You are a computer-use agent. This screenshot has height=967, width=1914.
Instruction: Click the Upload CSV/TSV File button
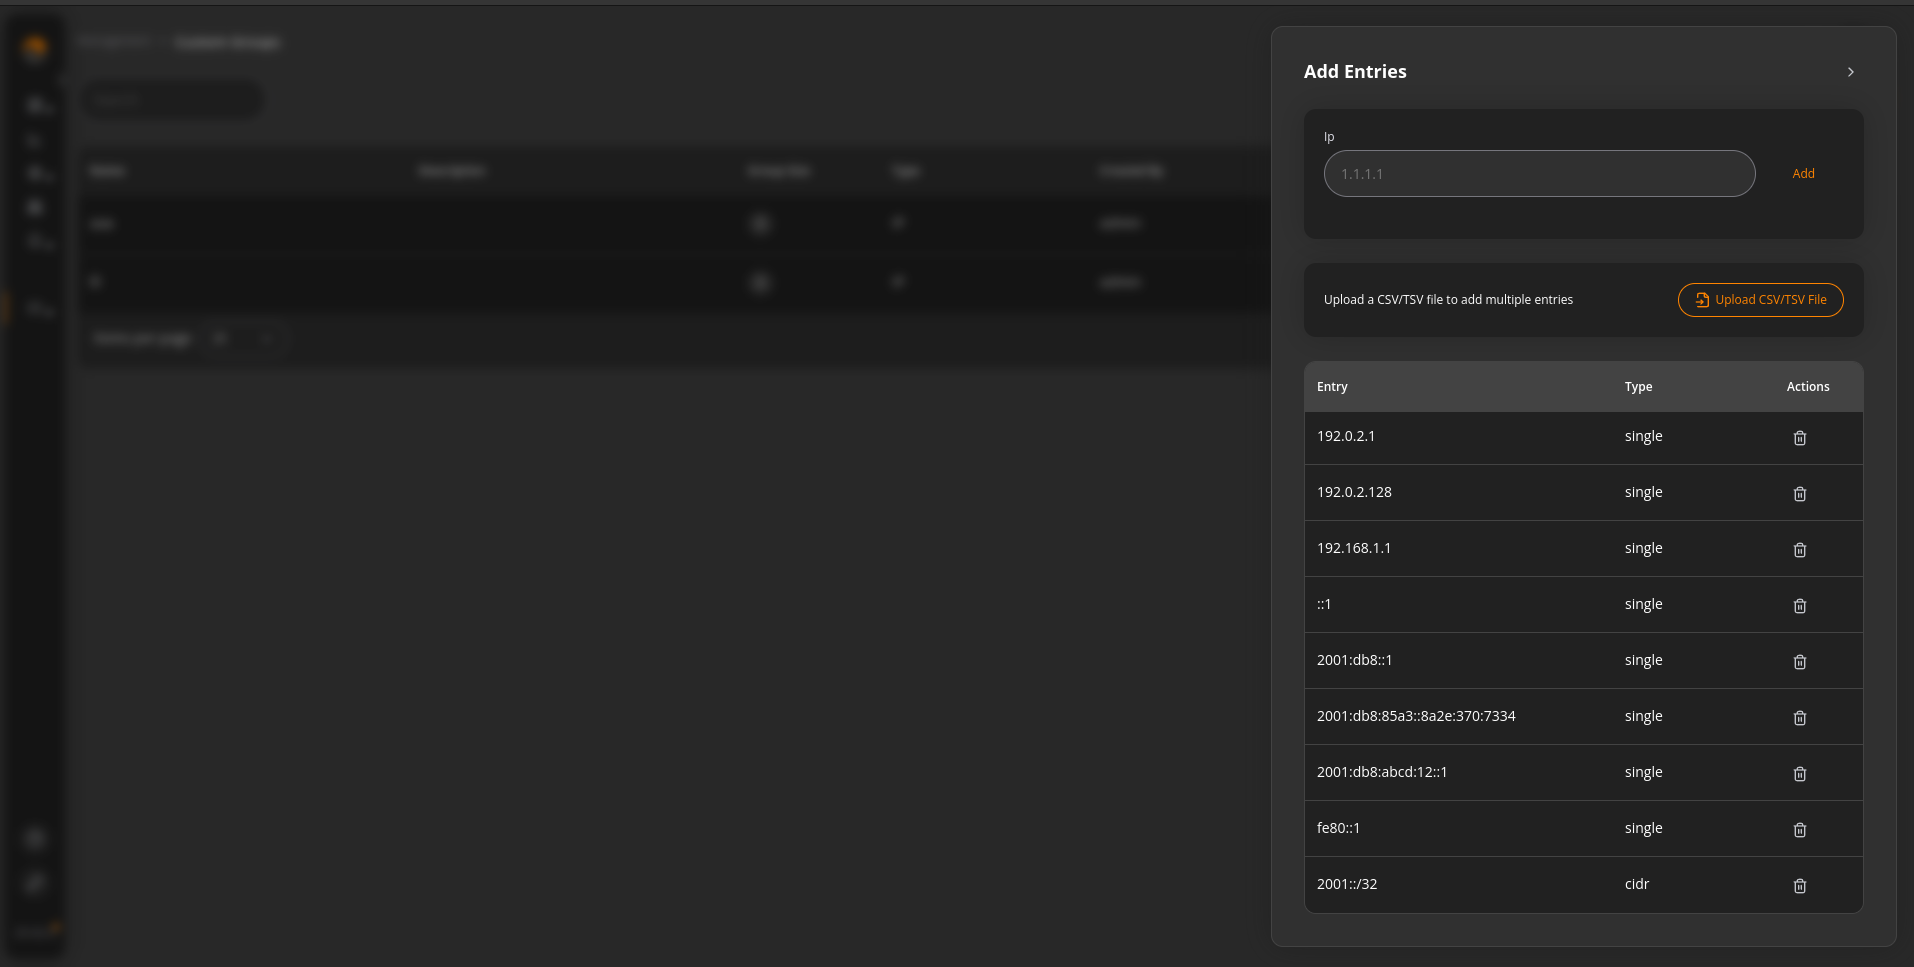[1760, 300]
